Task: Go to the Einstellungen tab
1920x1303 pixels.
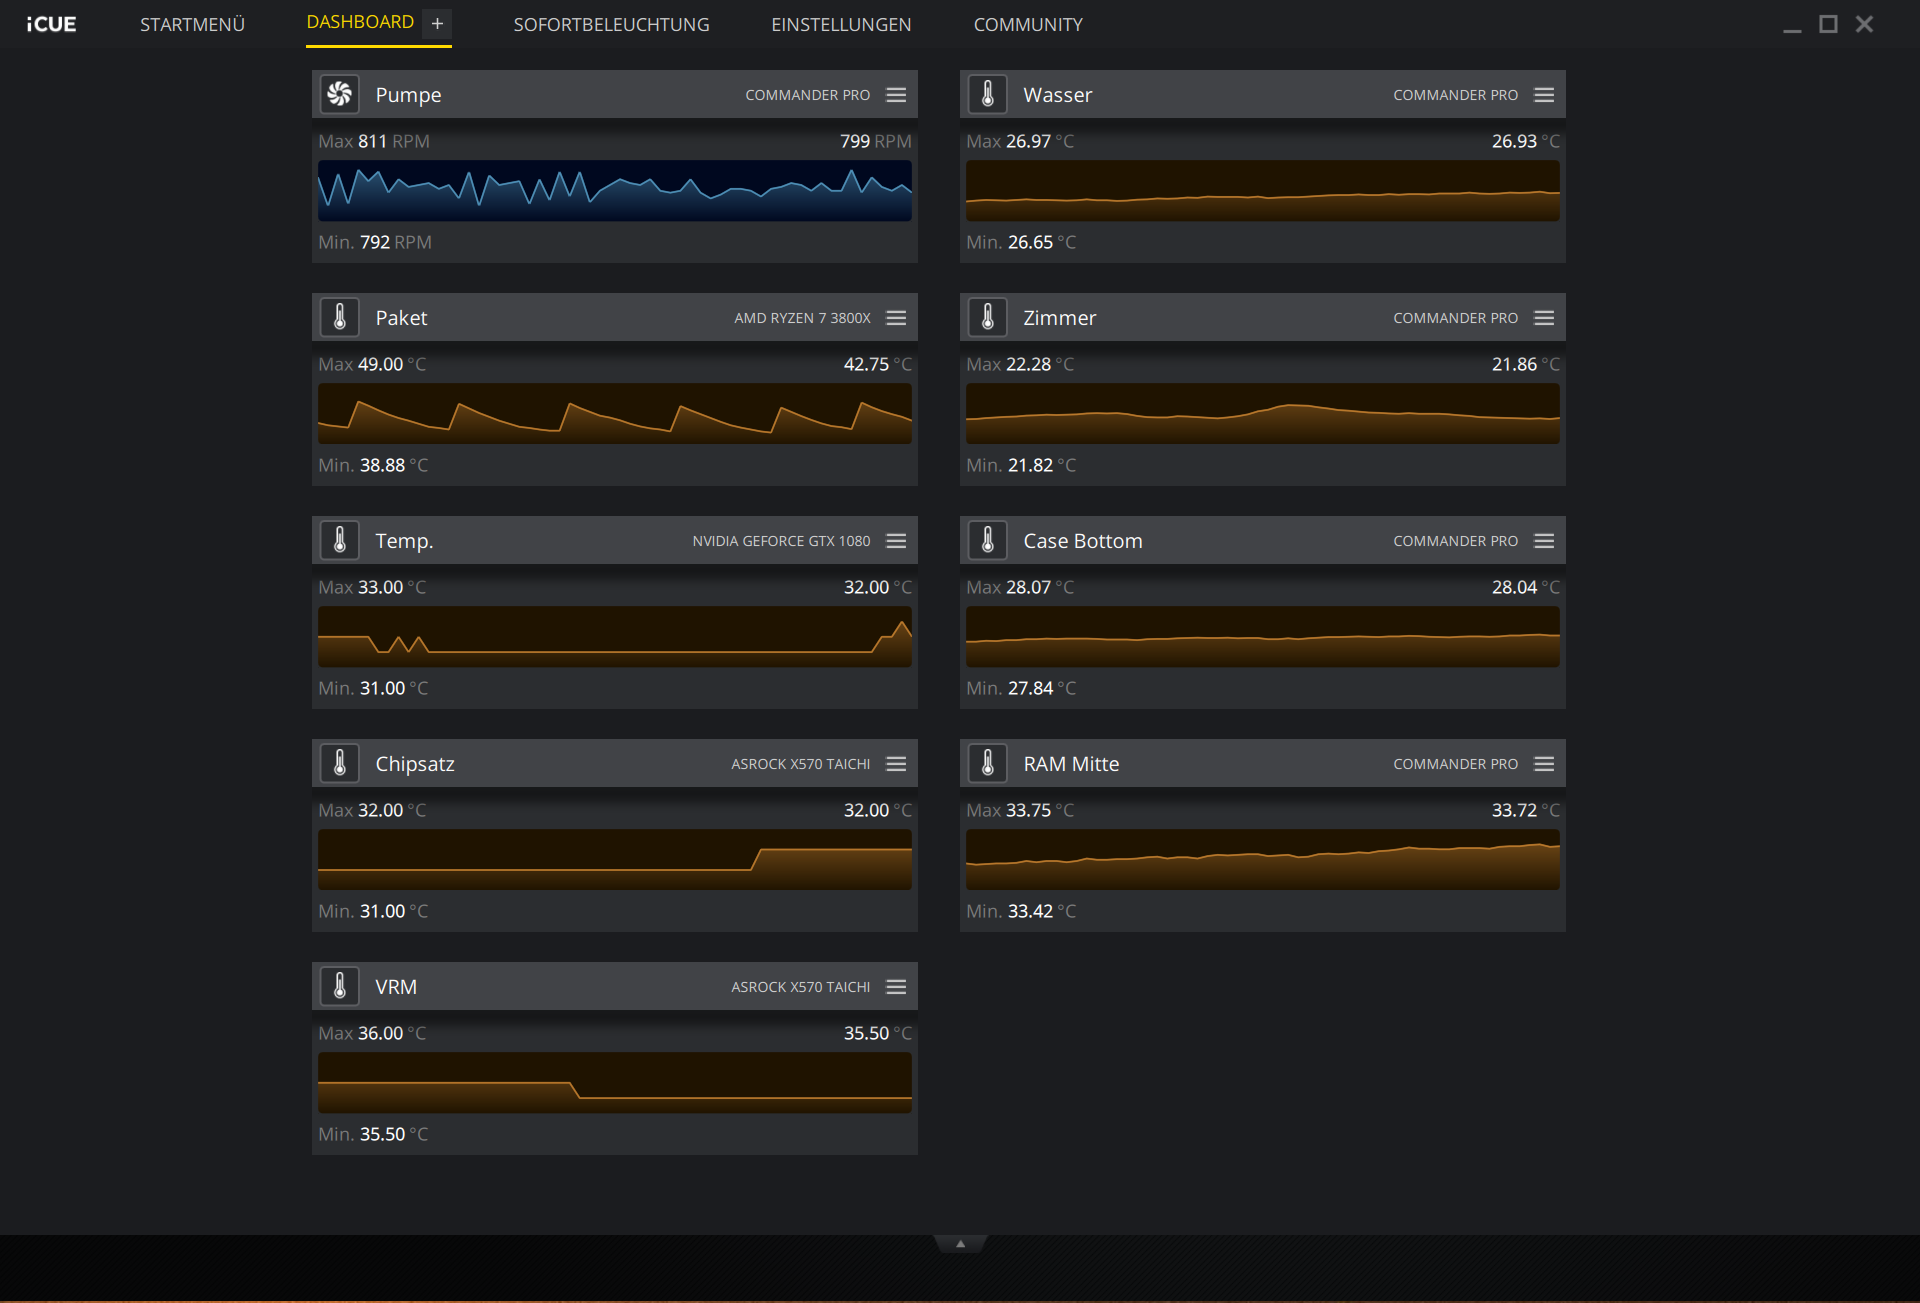Action: click(x=841, y=24)
